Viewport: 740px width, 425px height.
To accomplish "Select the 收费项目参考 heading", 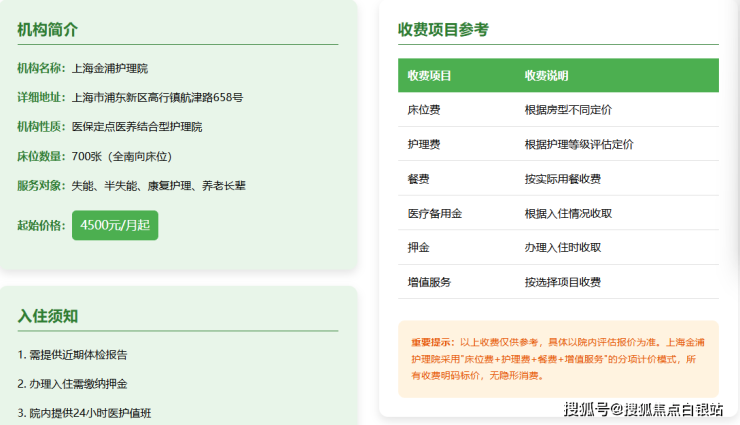I will (x=443, y=30).
